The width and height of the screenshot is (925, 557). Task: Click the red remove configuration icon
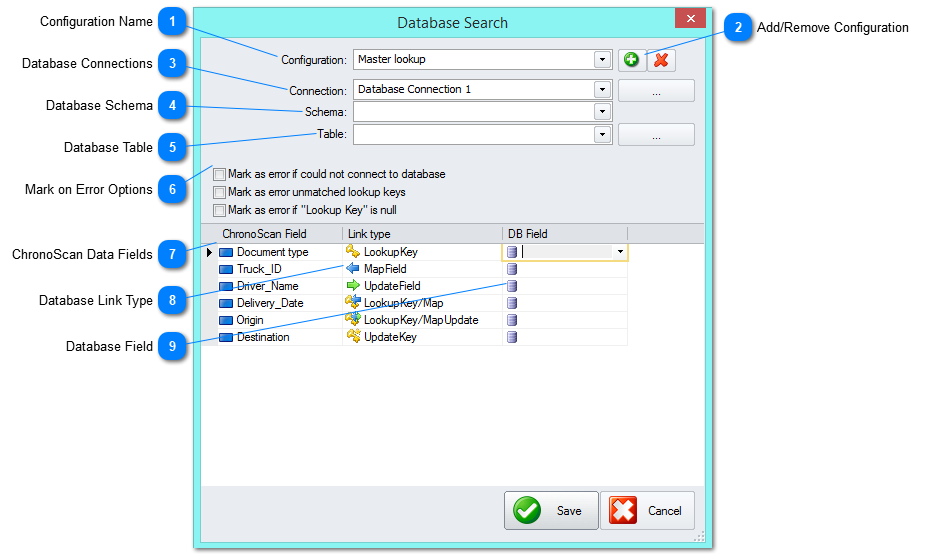pyautogui.click(x=661, y=60)
